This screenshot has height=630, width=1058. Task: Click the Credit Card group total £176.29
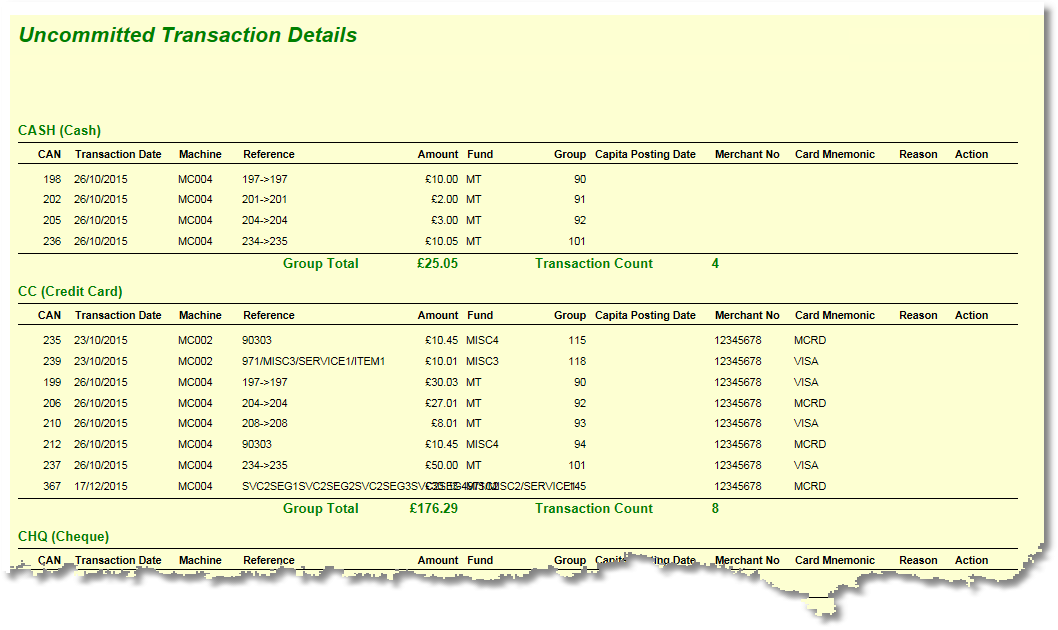(x=433, y=508)
